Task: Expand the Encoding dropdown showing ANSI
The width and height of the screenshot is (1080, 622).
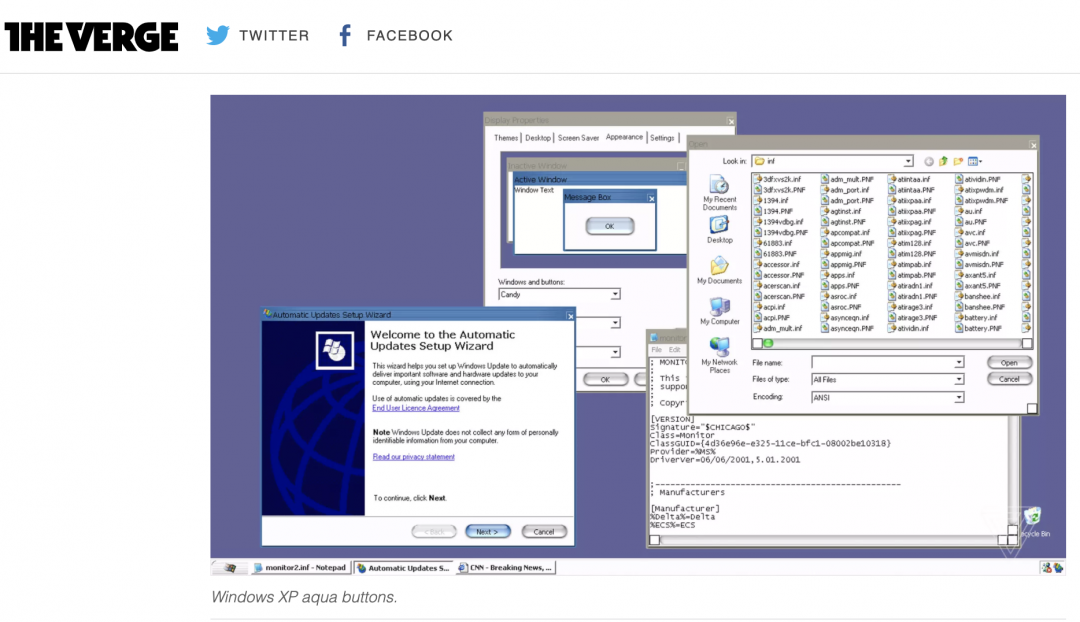Action: (959, 397)
